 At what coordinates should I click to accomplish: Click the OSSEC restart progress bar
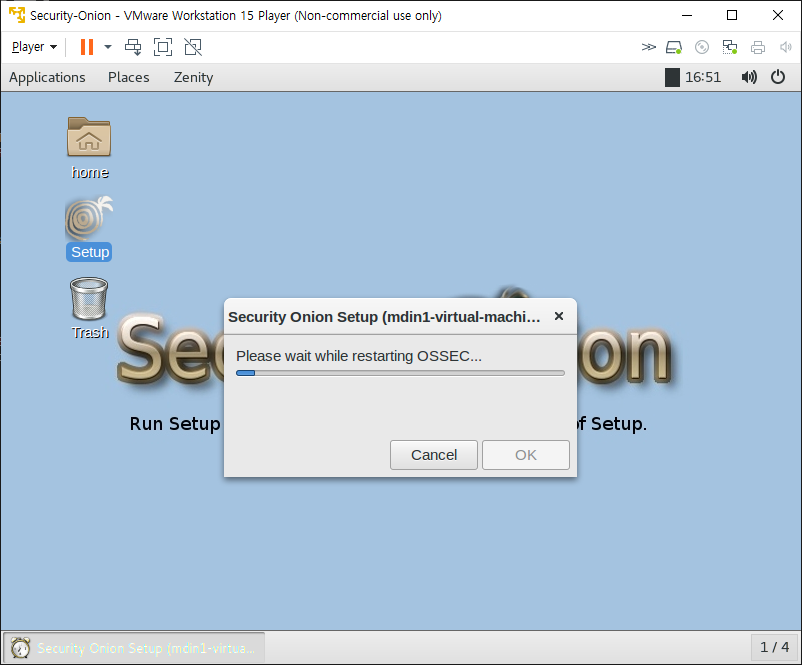tap(400, 373)
